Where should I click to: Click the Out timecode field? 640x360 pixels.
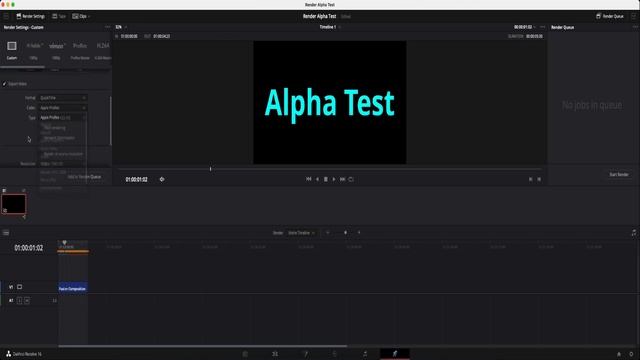coord(162,36)
